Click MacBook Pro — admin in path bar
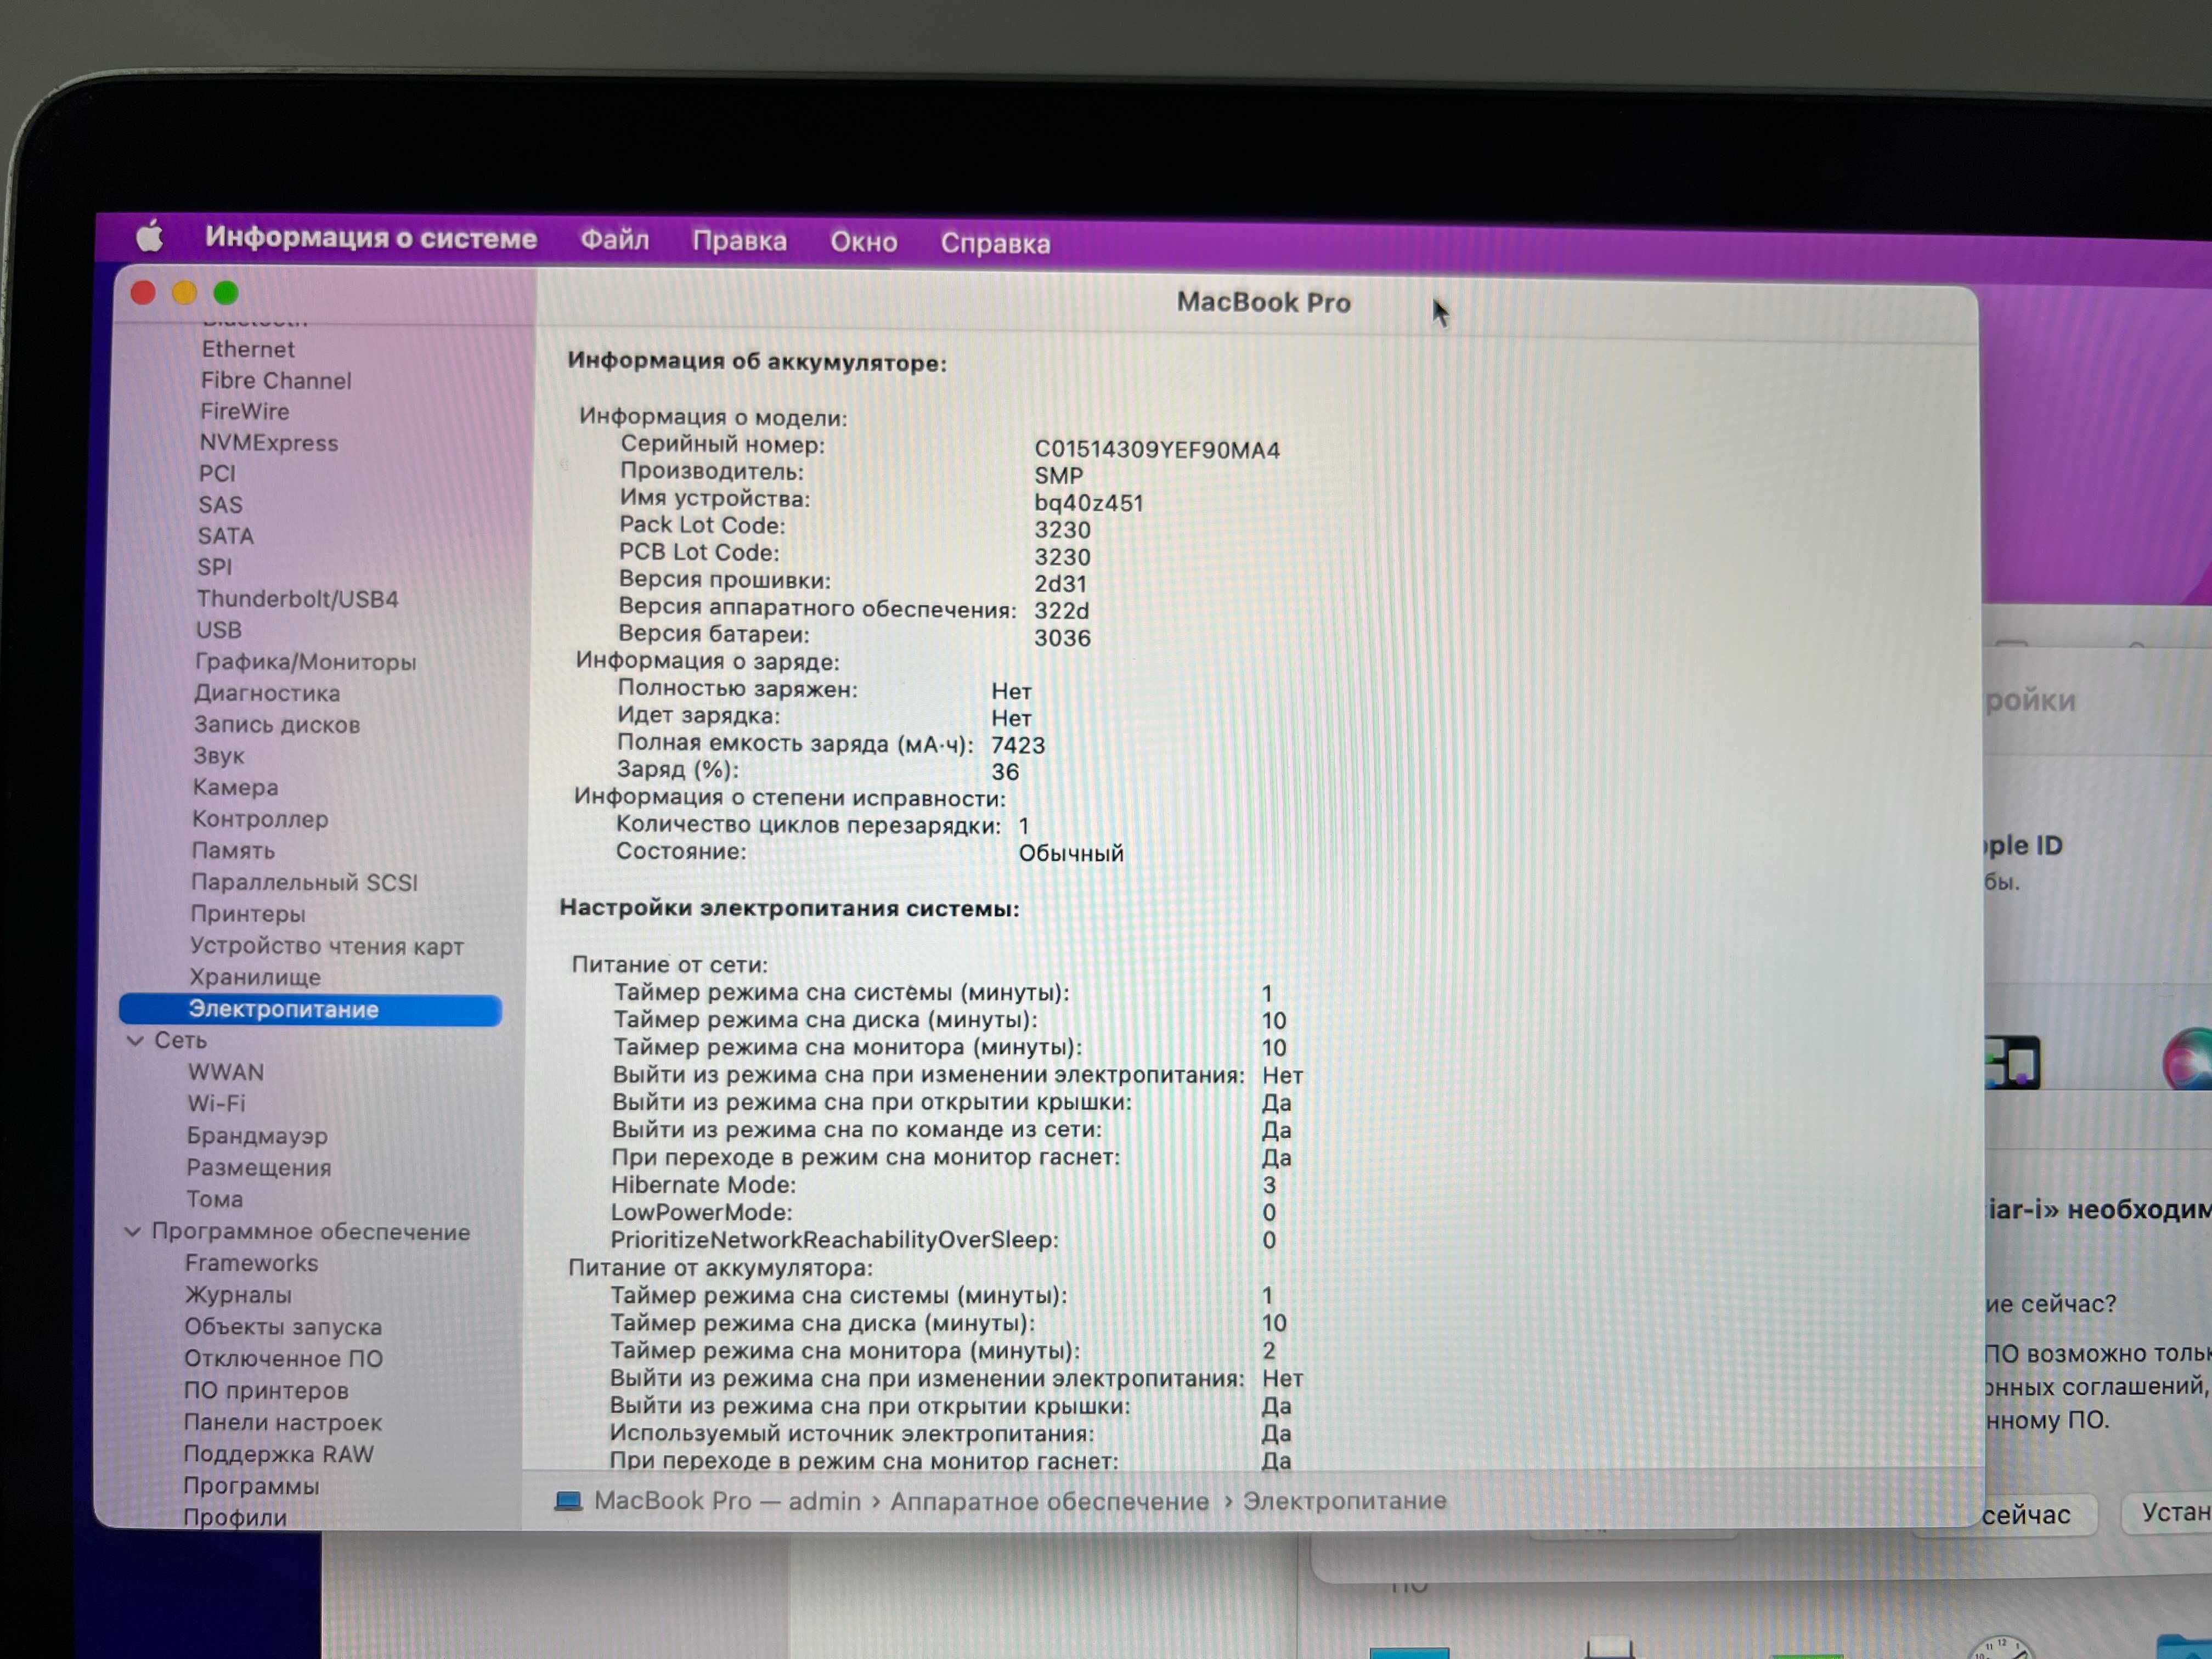The height and width of the screenshot is (1659, 2212). point(727,1501)
